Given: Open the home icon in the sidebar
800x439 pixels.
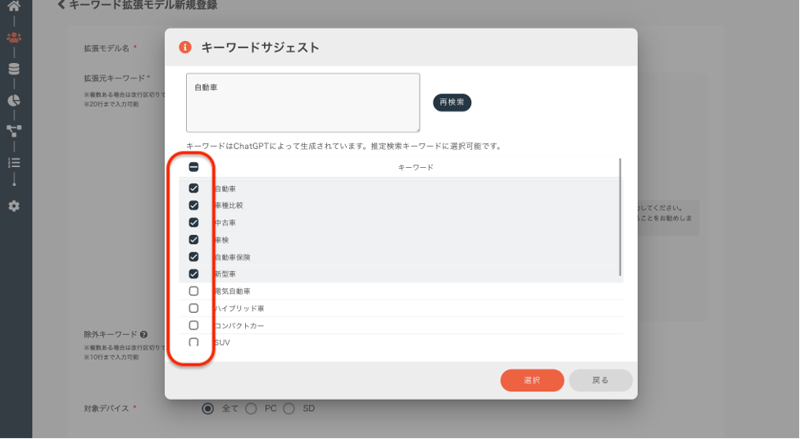Looking at the screenshot, I should pos(14,6).
